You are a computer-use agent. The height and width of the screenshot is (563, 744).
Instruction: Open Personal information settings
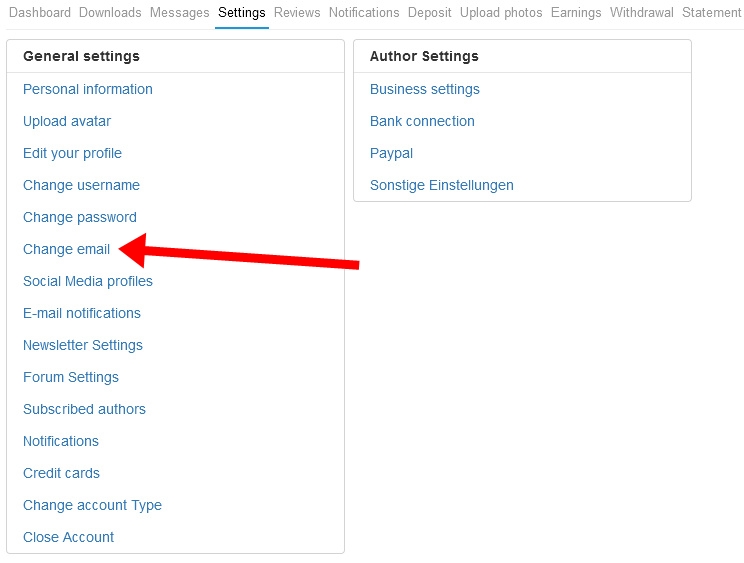pyautogui.click(x=88, y=89)
